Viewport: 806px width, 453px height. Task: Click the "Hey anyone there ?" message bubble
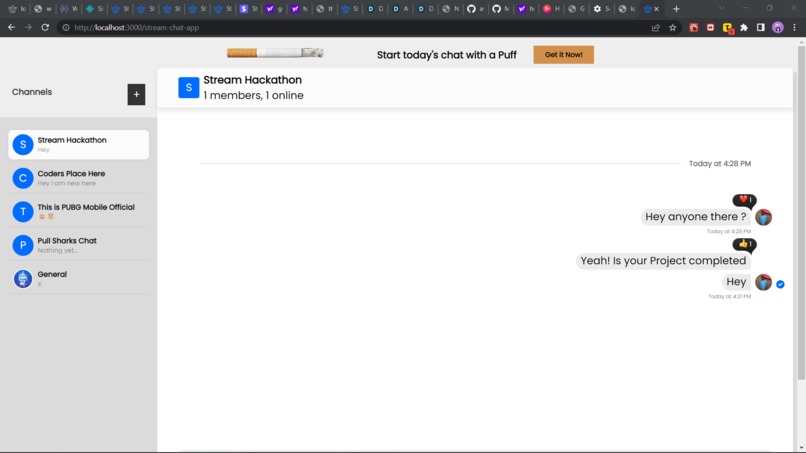pos(695,217)
